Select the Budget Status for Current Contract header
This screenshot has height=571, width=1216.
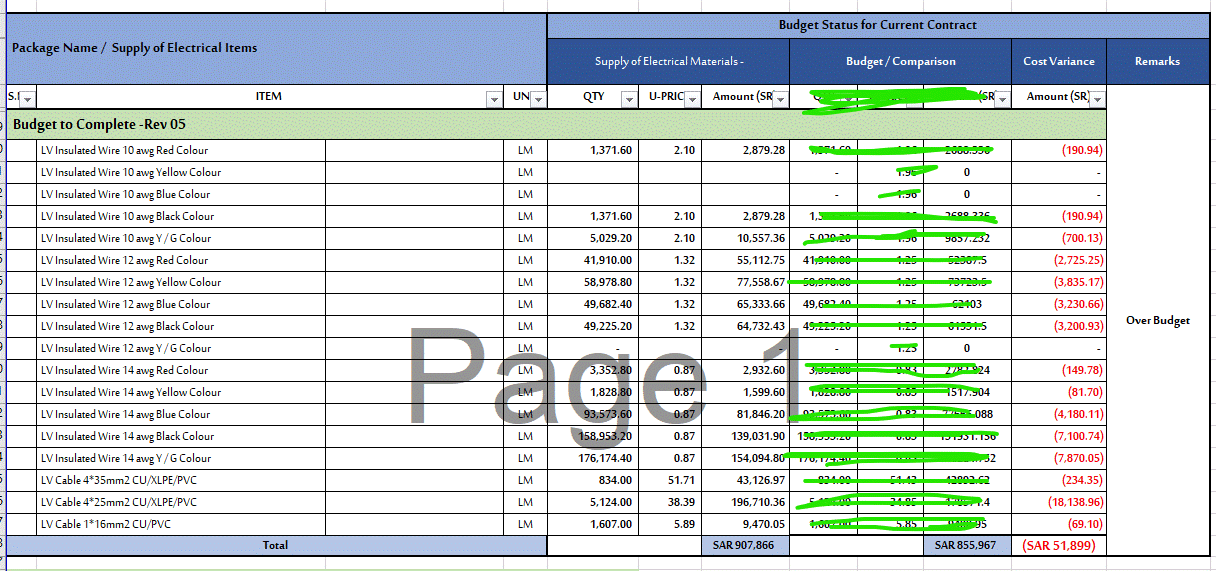point(878,25)
